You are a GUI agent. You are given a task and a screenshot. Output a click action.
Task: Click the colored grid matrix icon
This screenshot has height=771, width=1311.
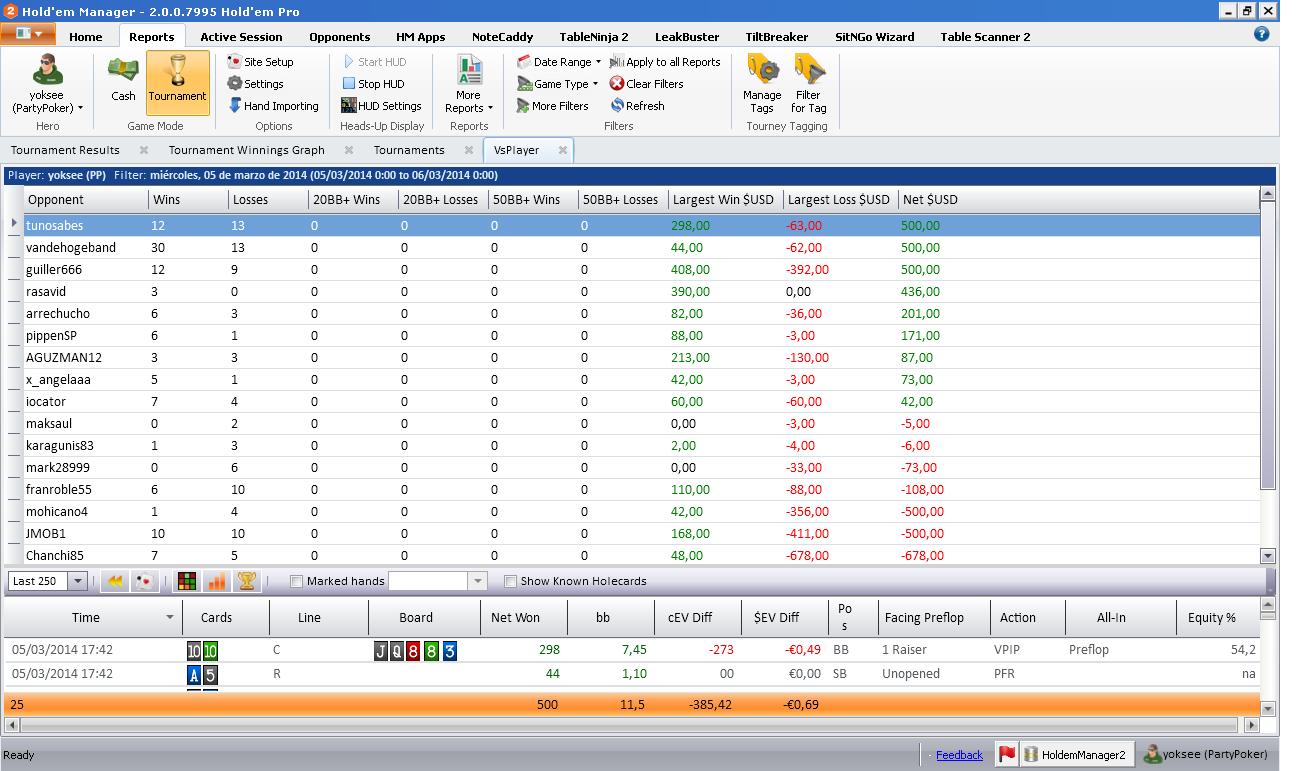[186, 581]
